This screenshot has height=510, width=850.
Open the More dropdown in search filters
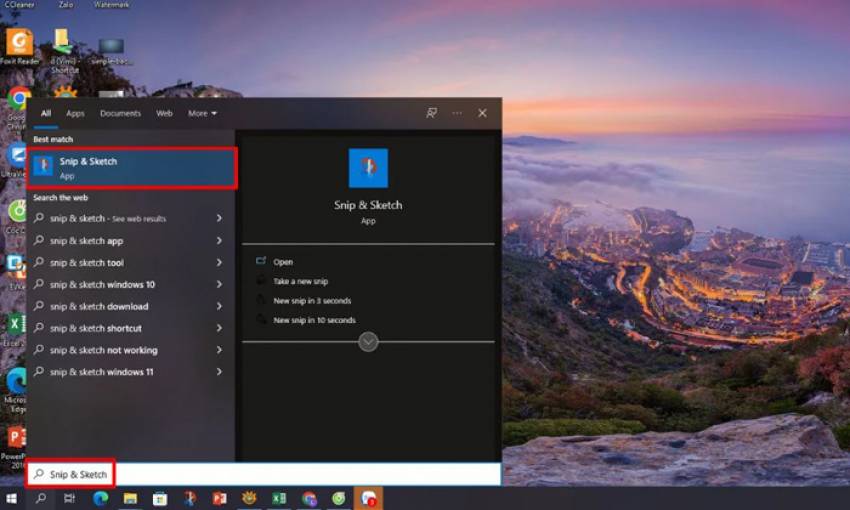202,113
